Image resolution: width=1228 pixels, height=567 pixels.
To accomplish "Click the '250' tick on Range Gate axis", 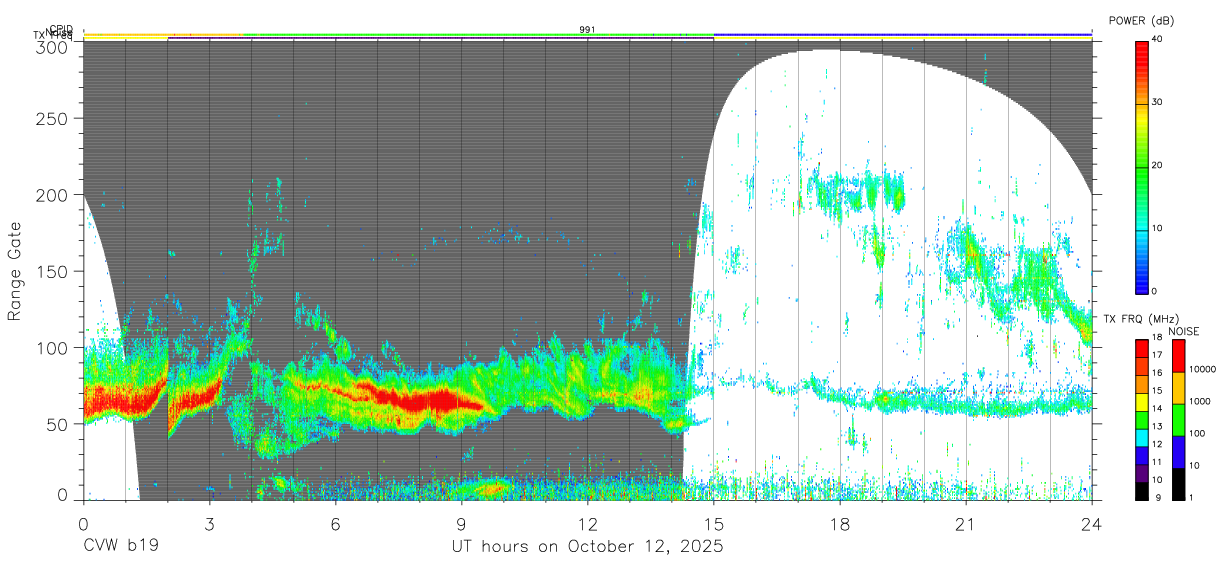I will click(54, 119).
